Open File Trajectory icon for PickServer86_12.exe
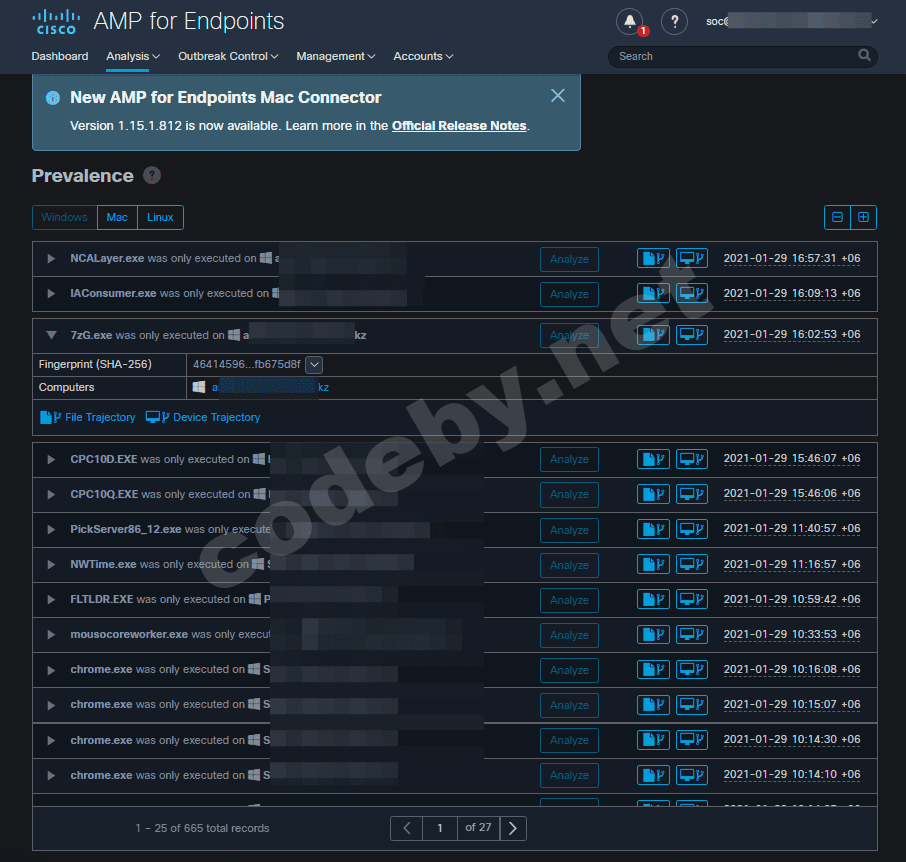Screen dimensions: 906x862 coord(653,529)
